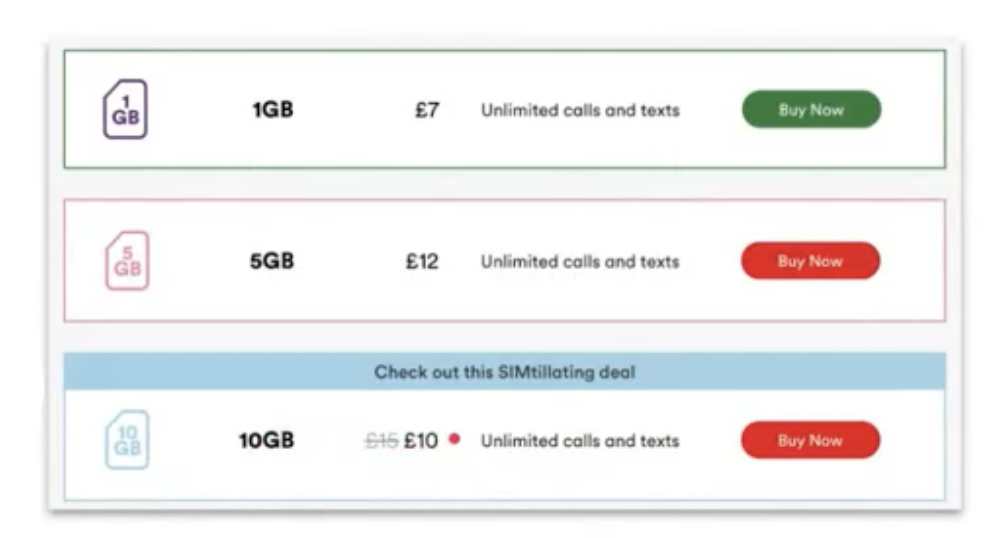Viewport: 990px width, 538px height.
Task: Buy the 10GB discounted plan
Action: click(811, 440)
